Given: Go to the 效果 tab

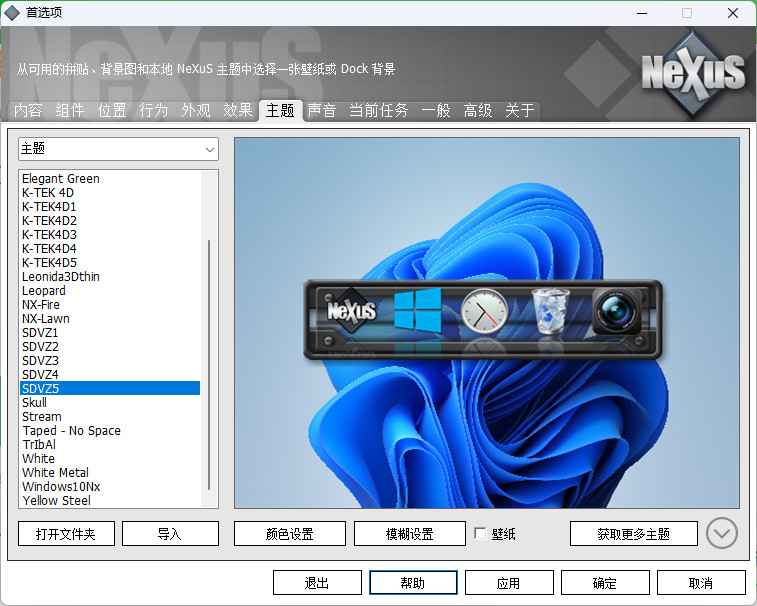Looking at the screenshot, I should pos(238,111).
